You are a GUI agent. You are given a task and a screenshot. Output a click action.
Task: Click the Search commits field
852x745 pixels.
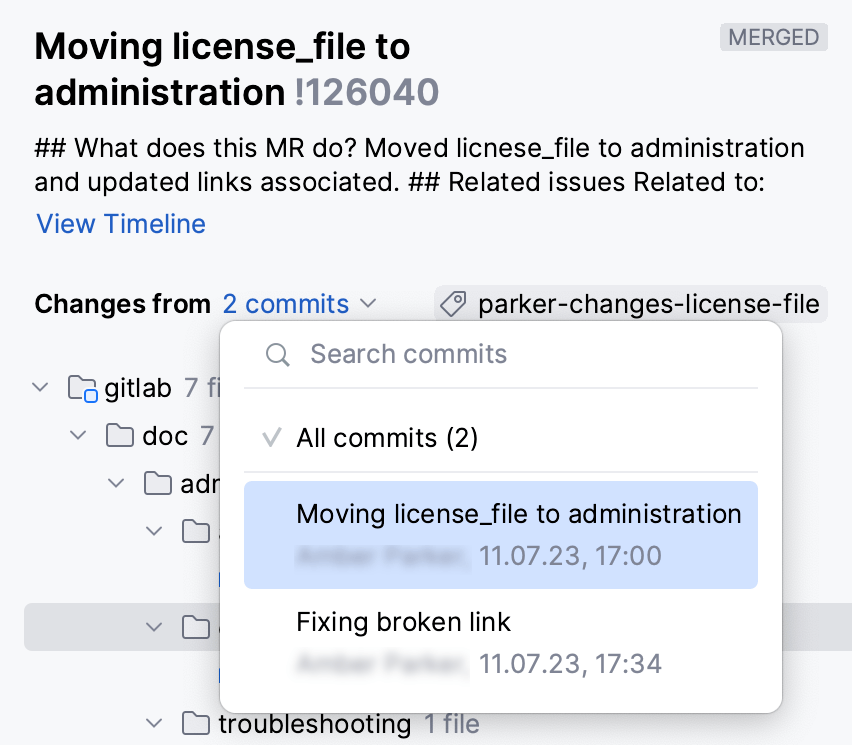click(x=520, y=354)
